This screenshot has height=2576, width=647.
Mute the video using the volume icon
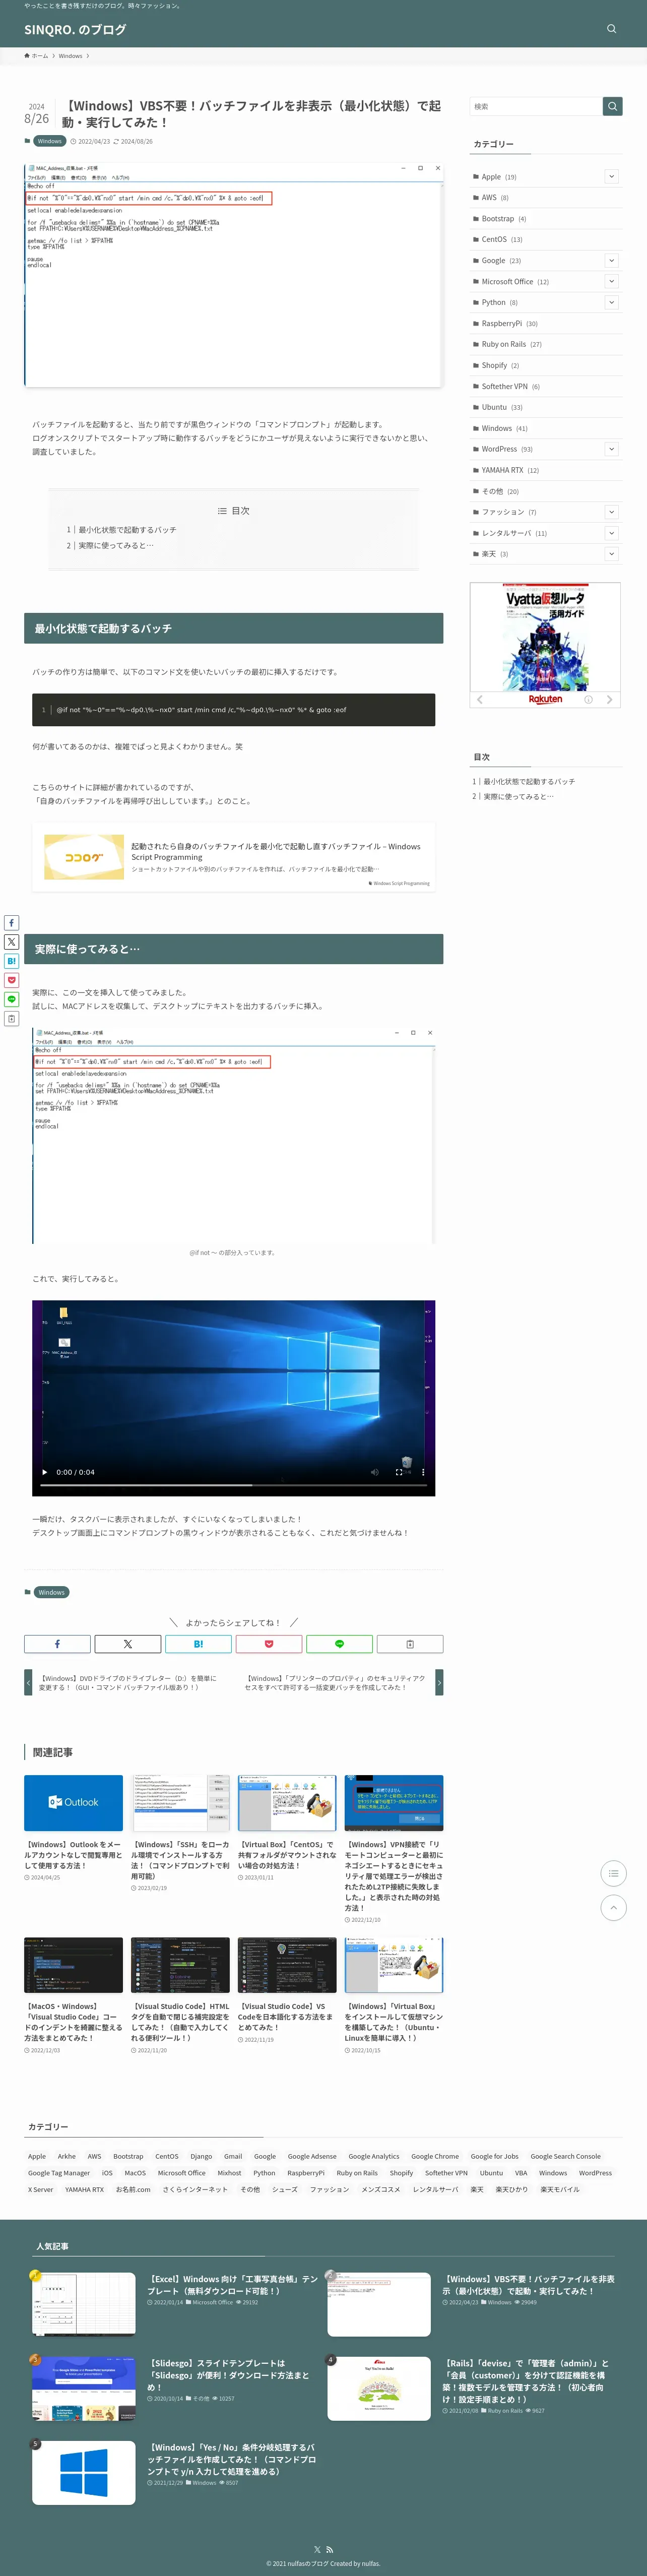[375, 1472]
